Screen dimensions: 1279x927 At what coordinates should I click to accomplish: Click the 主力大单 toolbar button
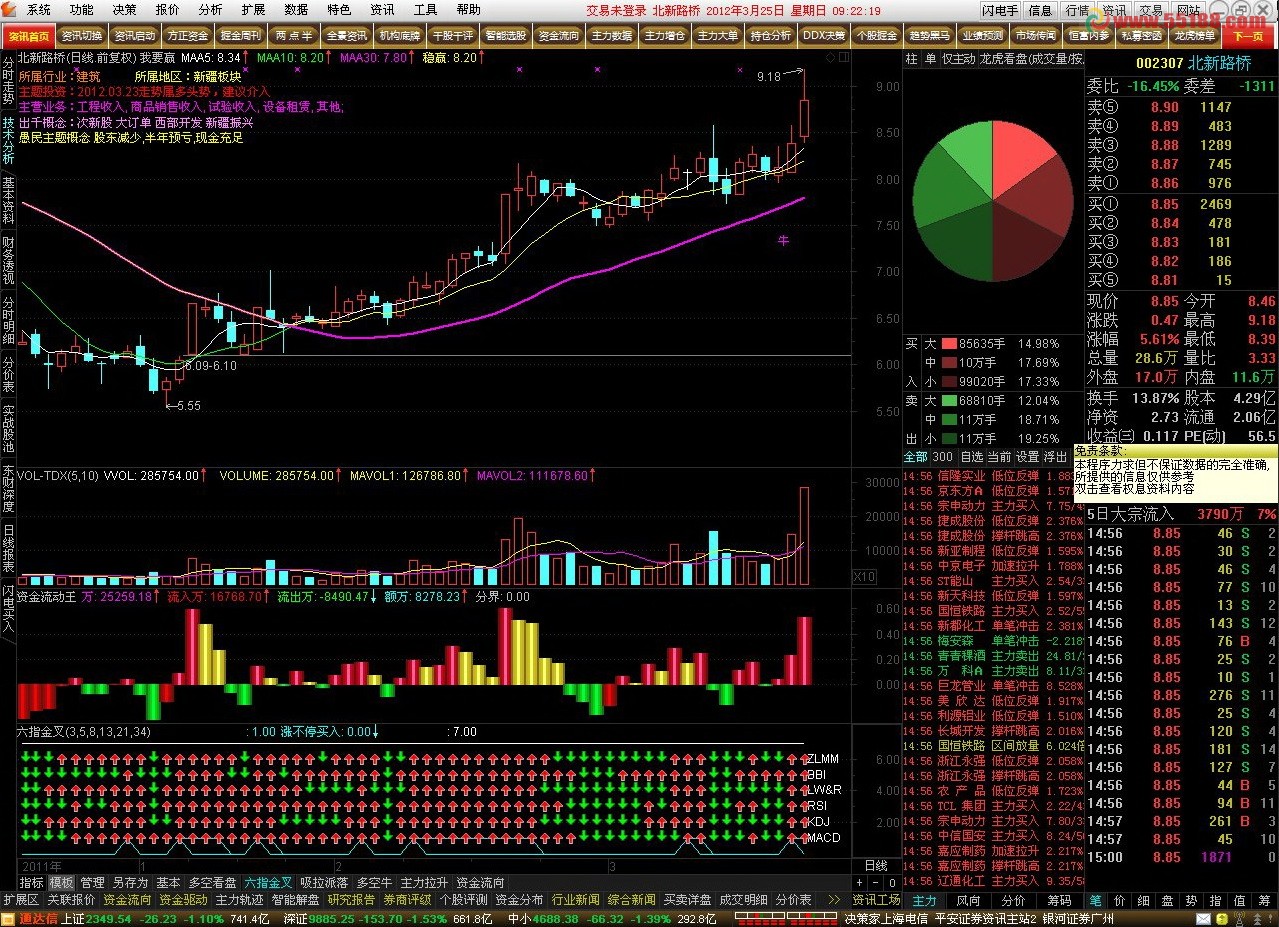coord(717,36)
